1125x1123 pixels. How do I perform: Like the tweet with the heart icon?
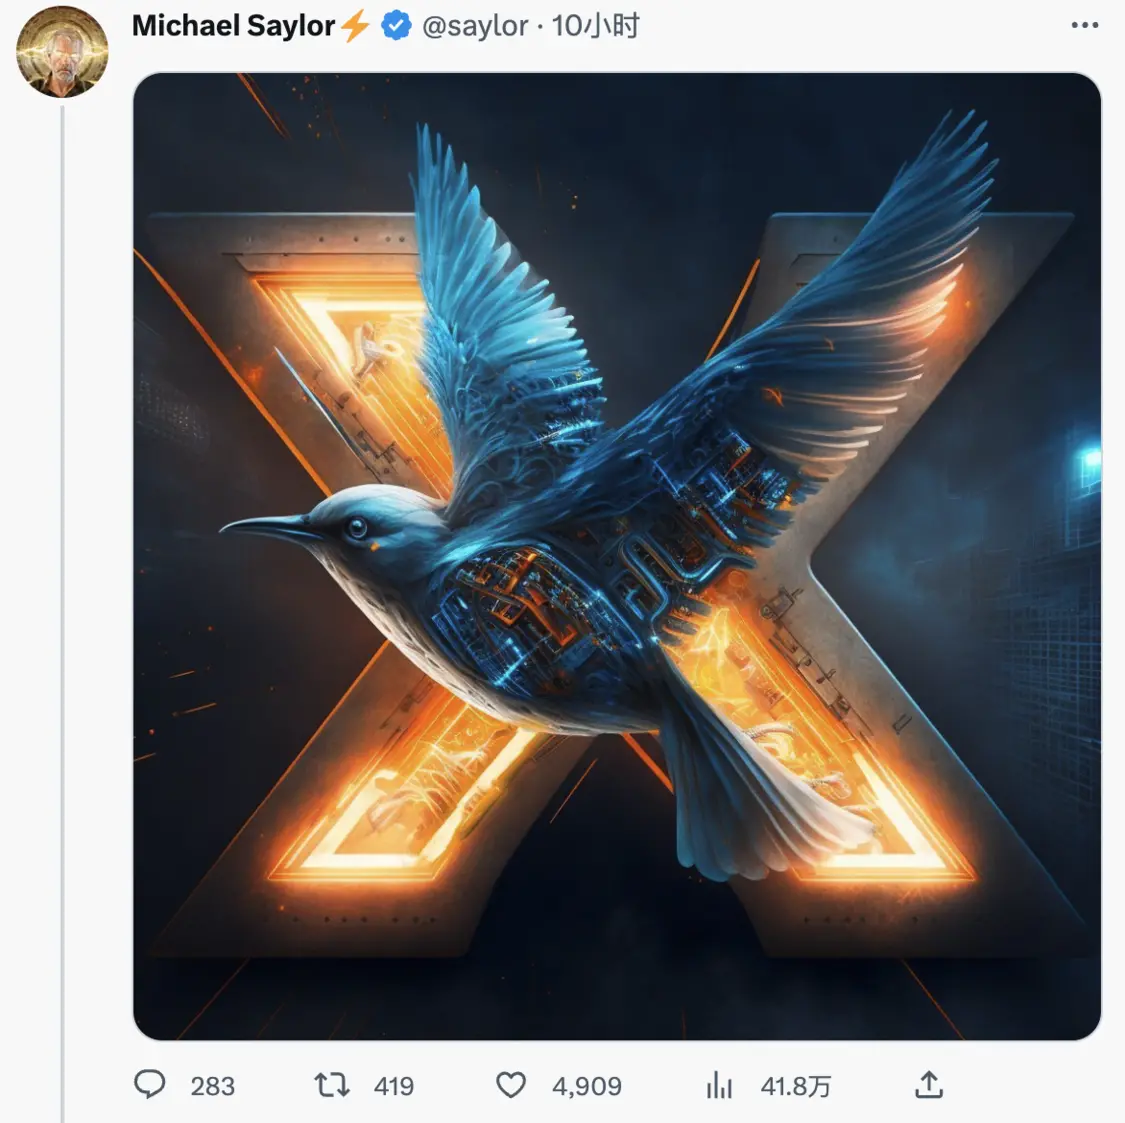click(511, 1085)
